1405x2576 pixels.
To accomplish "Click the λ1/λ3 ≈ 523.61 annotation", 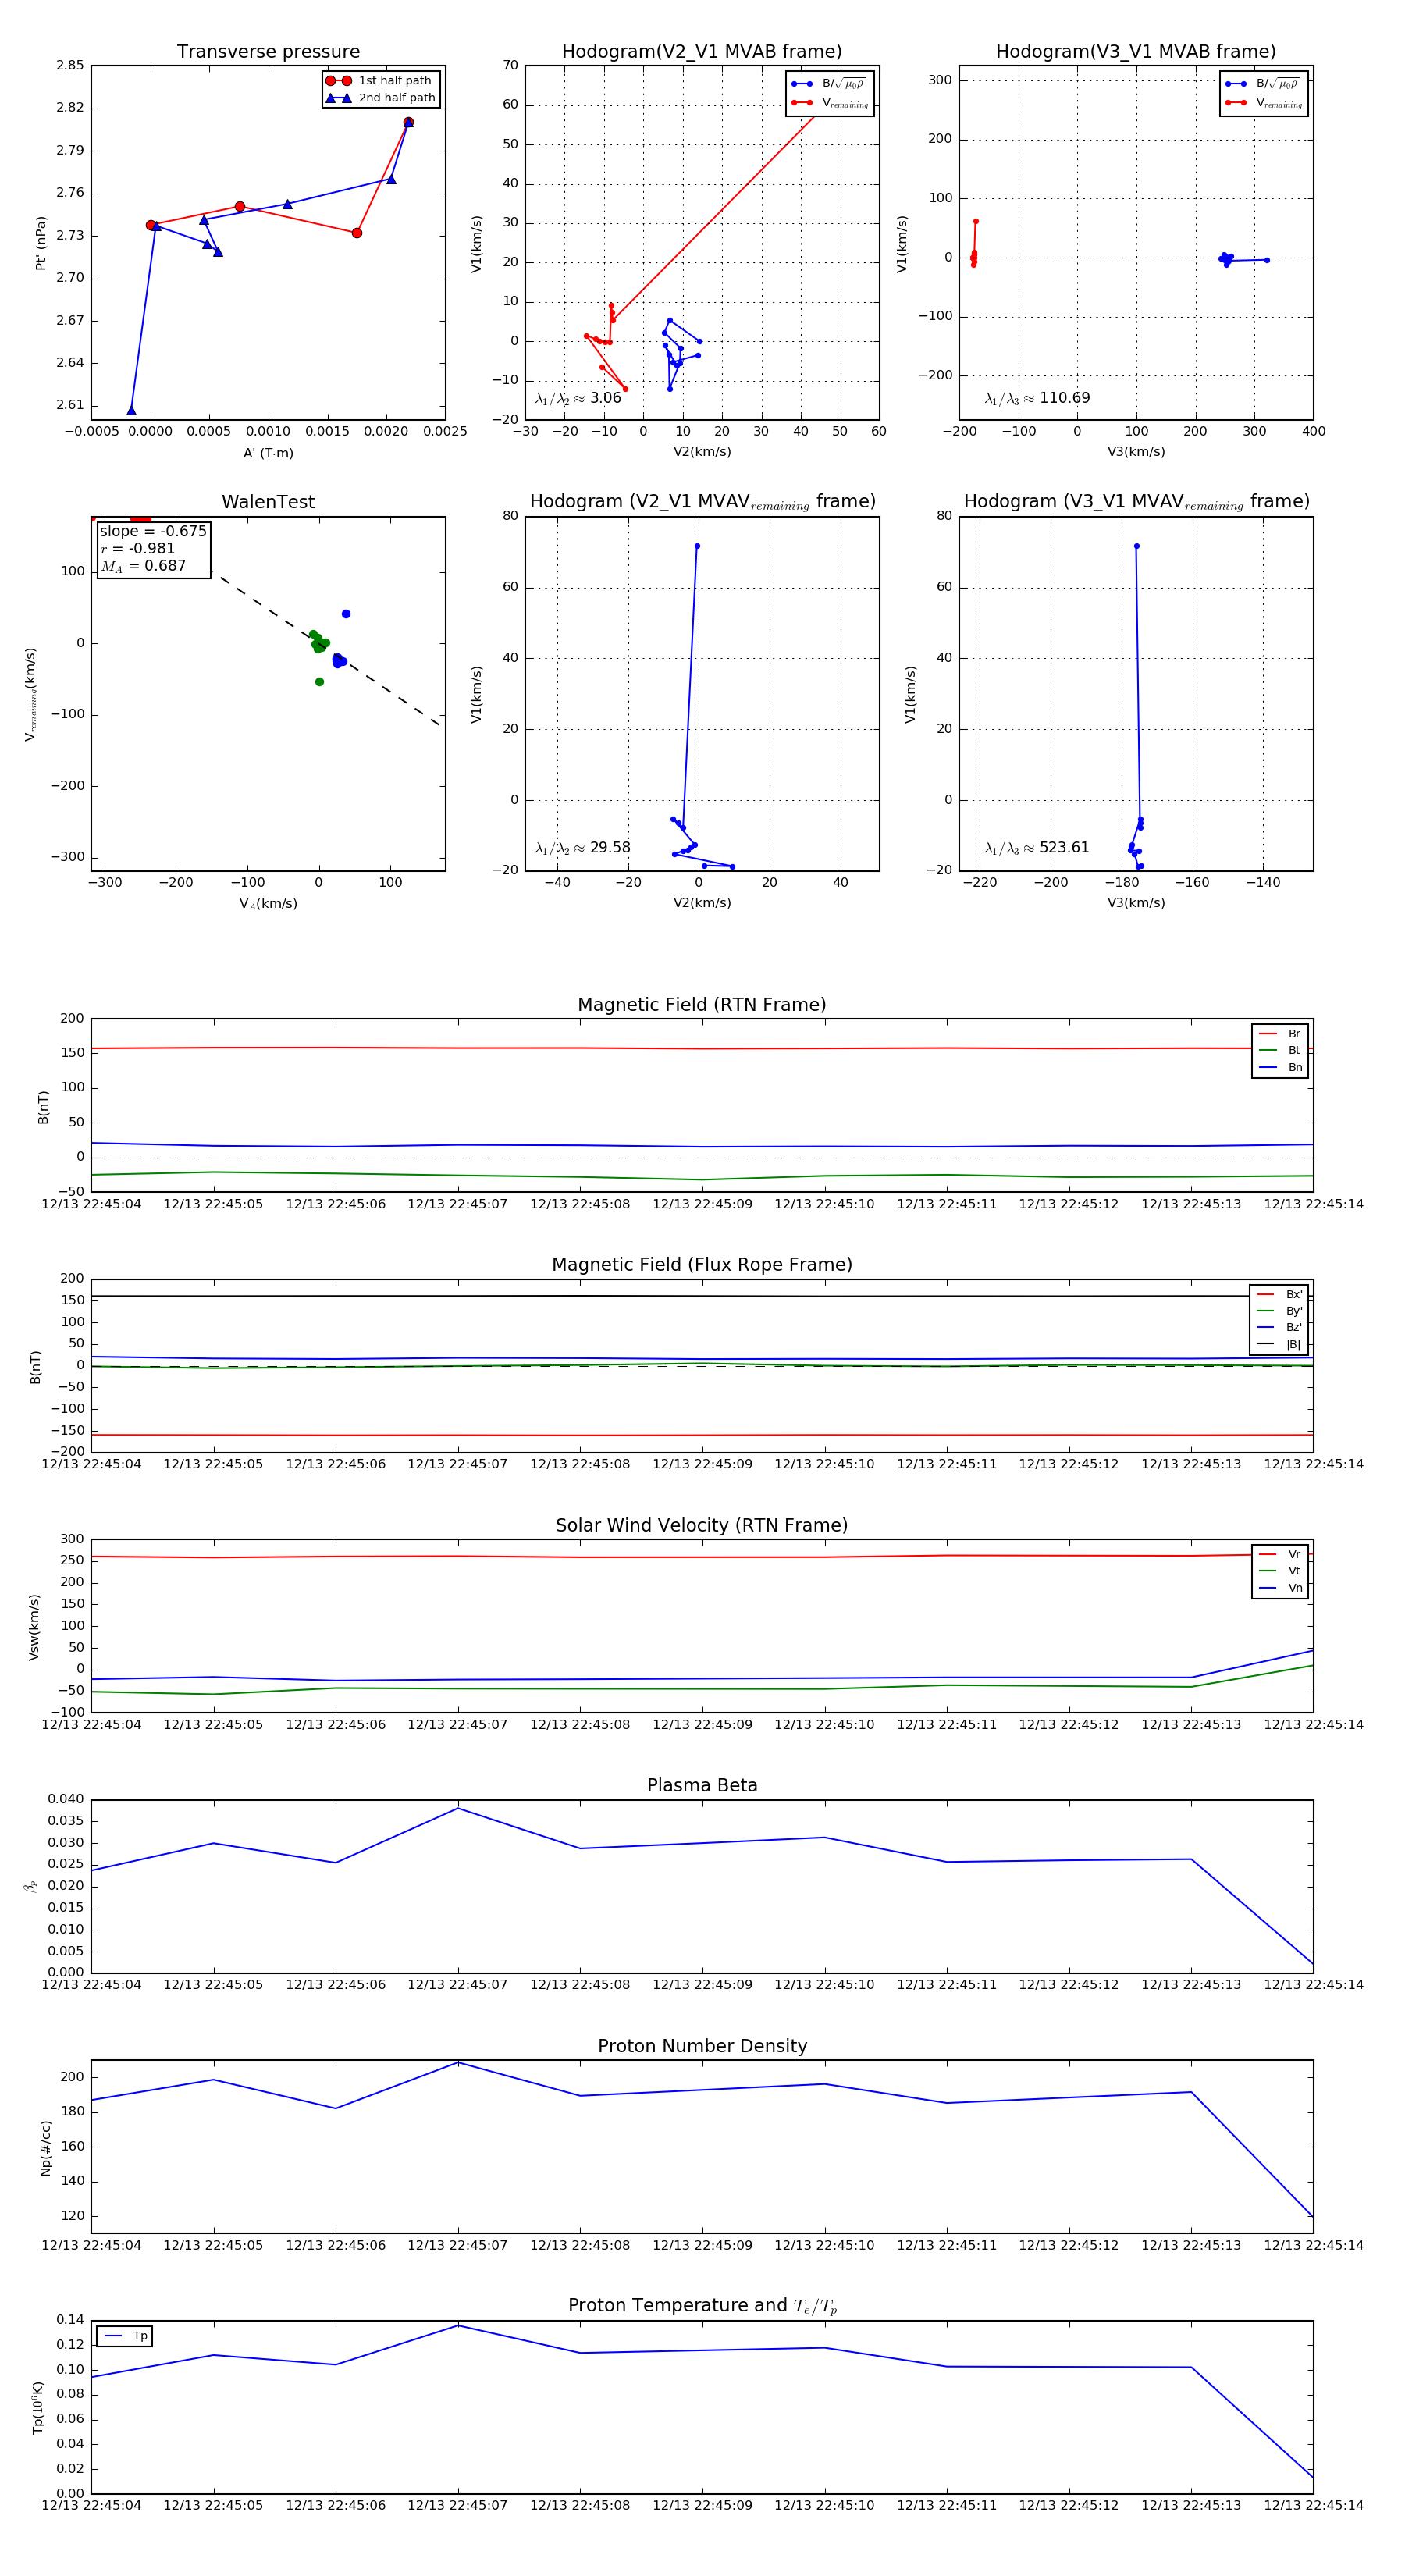I will tap(1037, 848).
